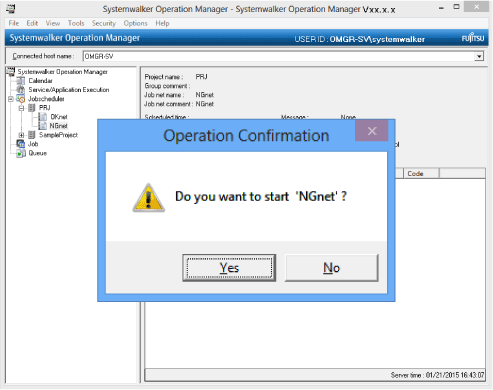Click the Job icon in the tree
493x390 pixels.
point(21,144)
